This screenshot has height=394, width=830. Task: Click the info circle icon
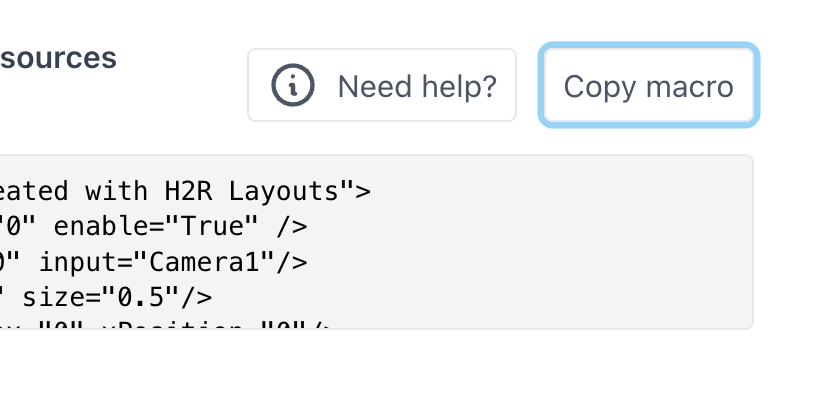click(293, 85)
